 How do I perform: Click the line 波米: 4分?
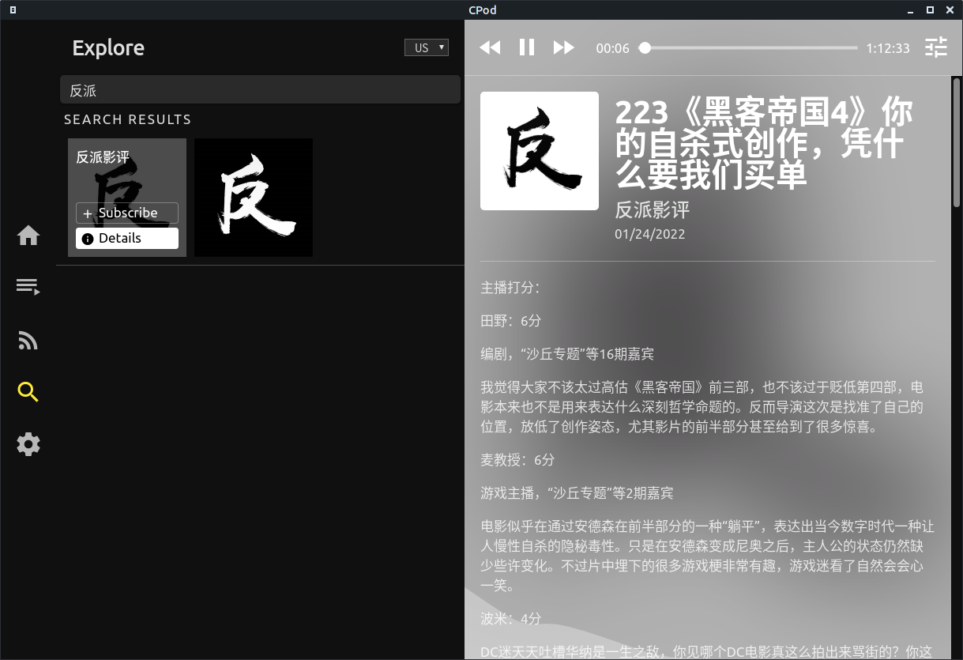(x=511, y=619)
